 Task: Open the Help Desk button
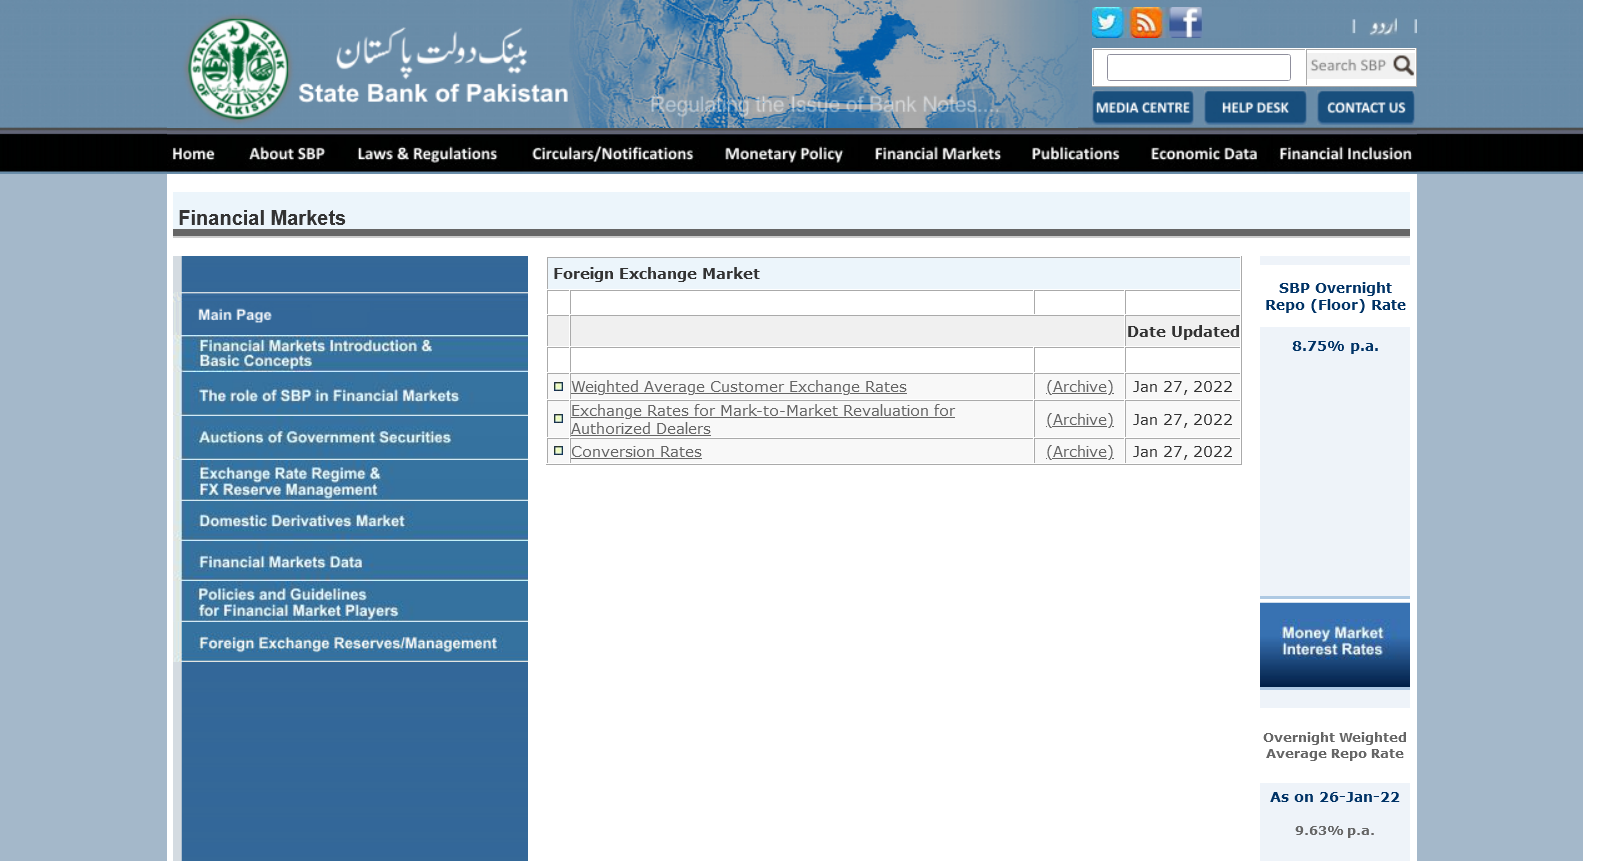pos(1254,107)
